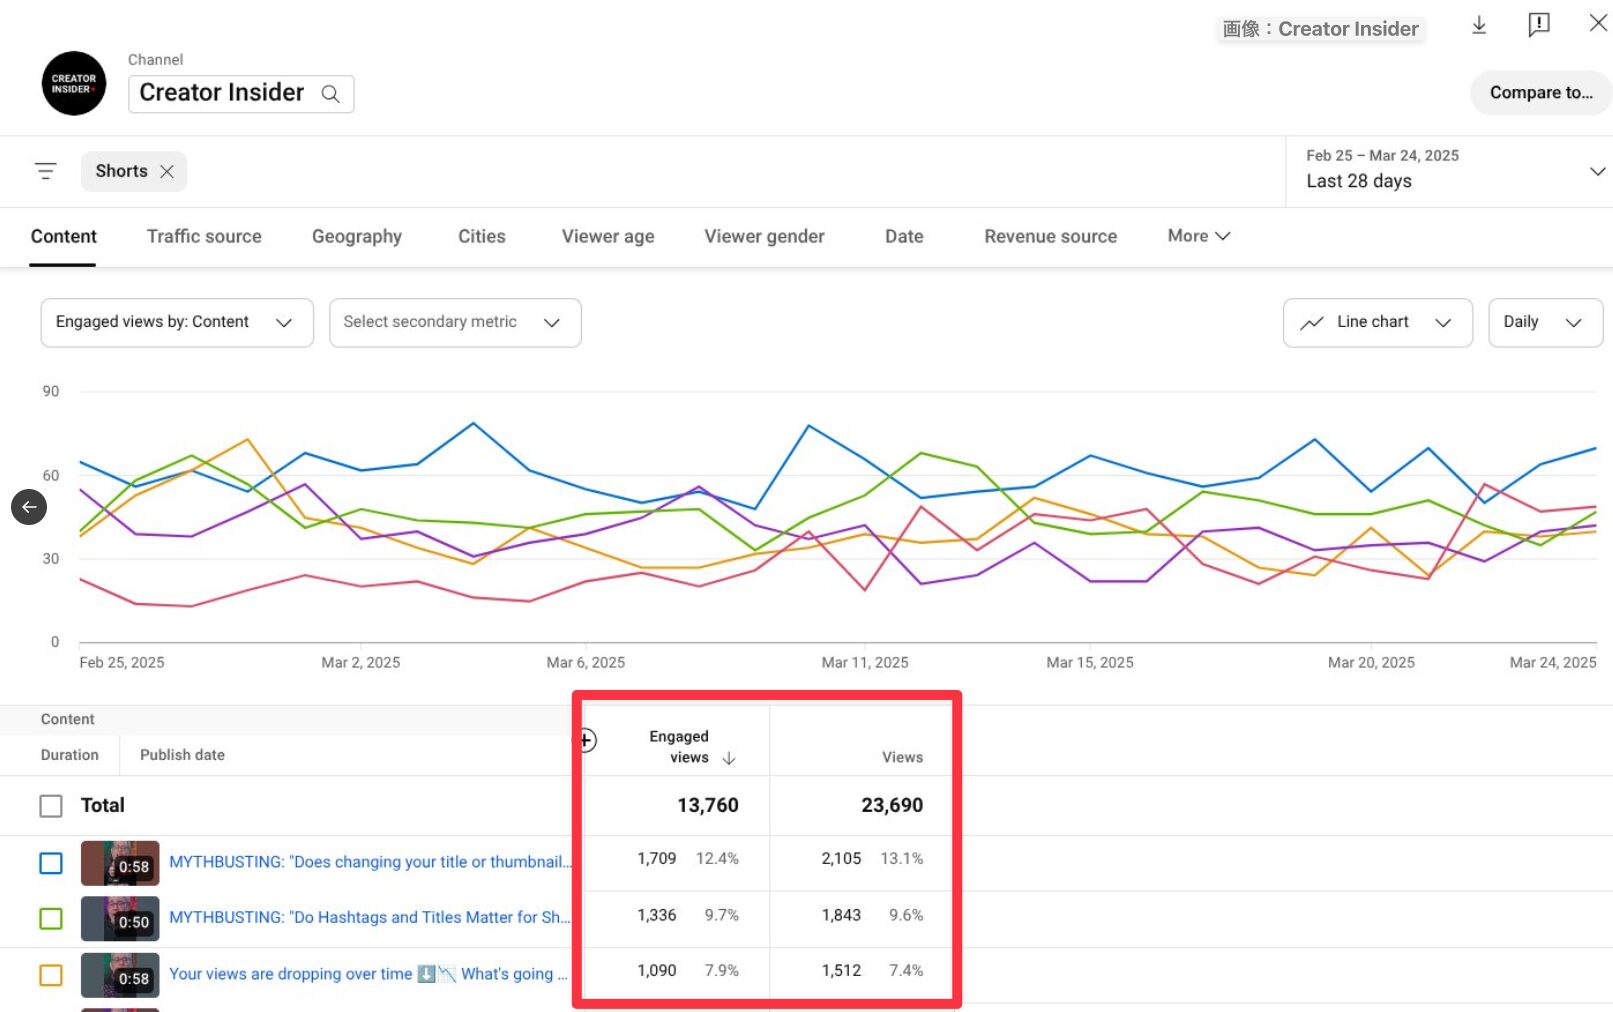
Task: Click the 2,105 views cell
Action: [x=841, y=859]
